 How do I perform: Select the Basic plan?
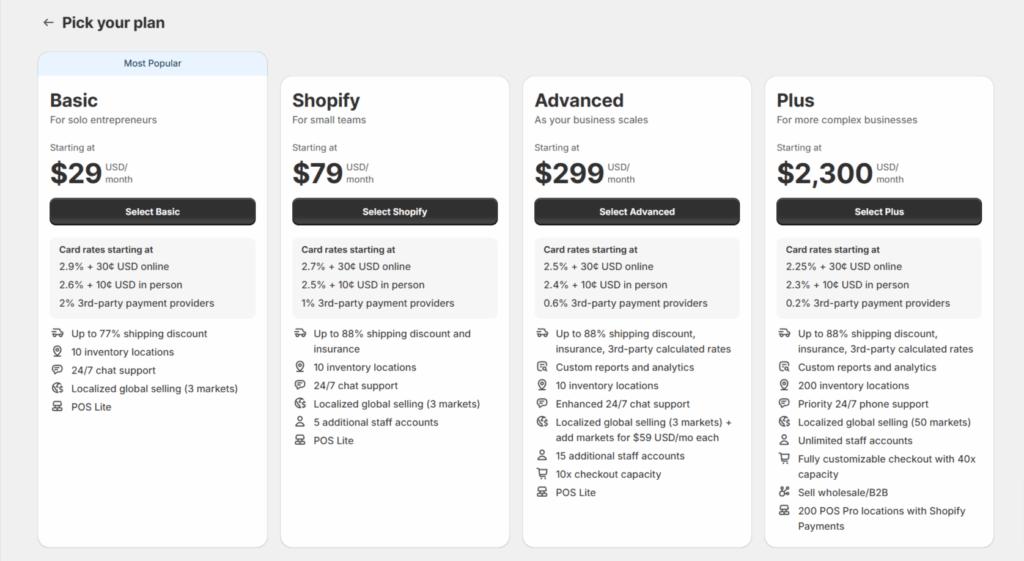(x=152, y=212)
